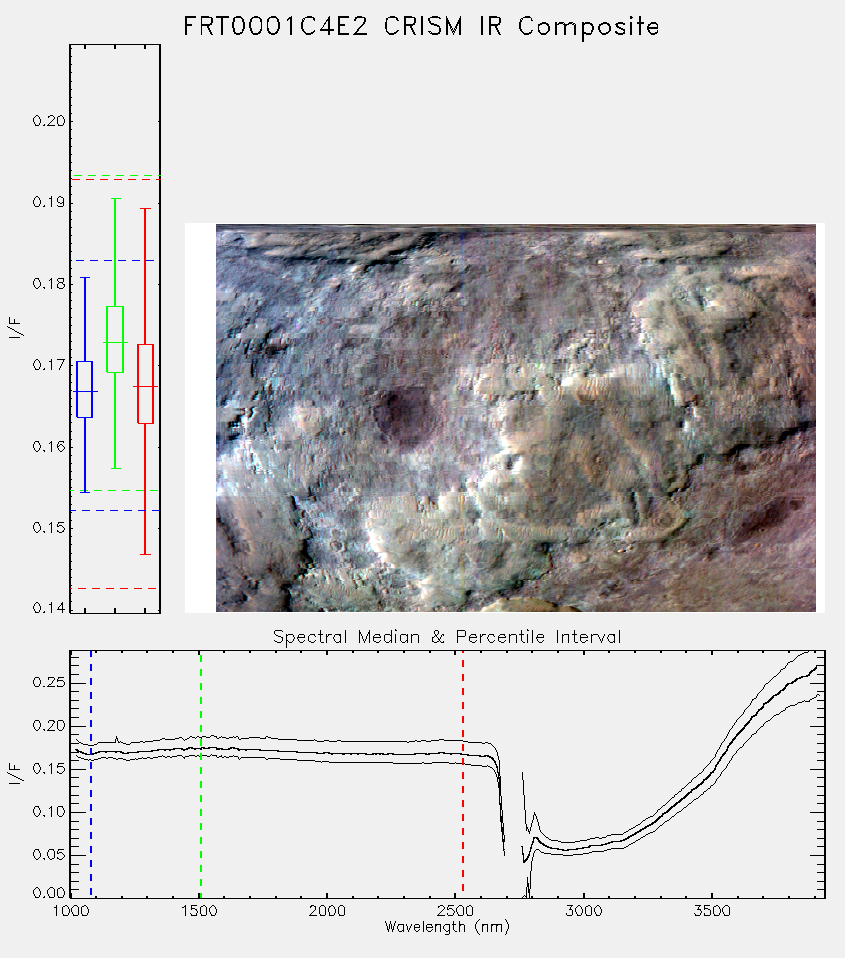Image resolution: width=845 pixels, height=958 pixels.
Task: Click the upper green dashed limit line
Action: tap(115, 176)
